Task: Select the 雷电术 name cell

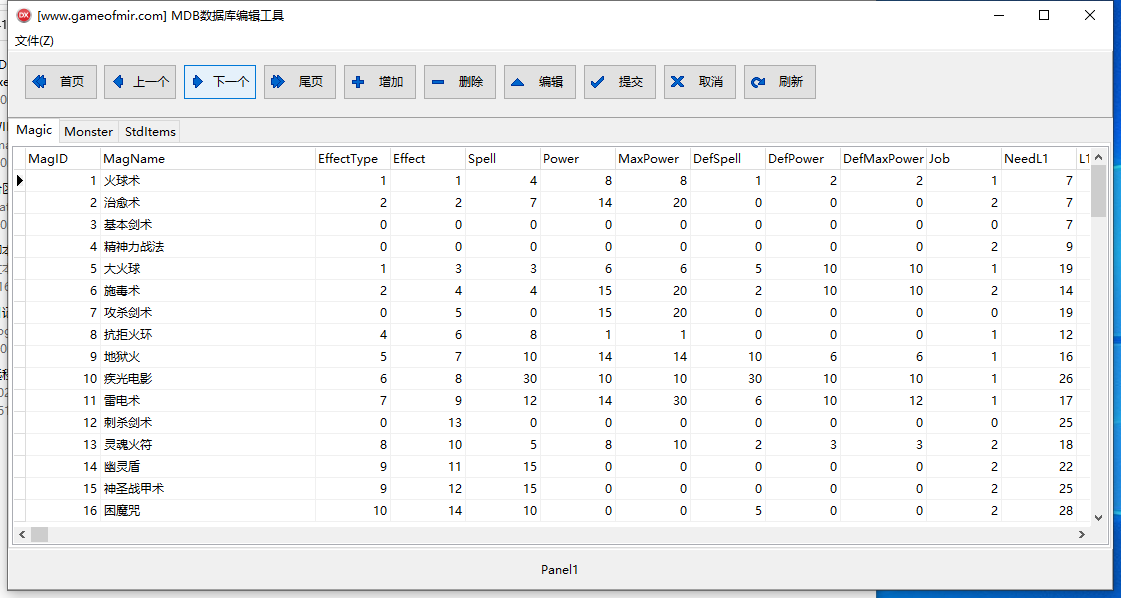Action: pos(208,401)
